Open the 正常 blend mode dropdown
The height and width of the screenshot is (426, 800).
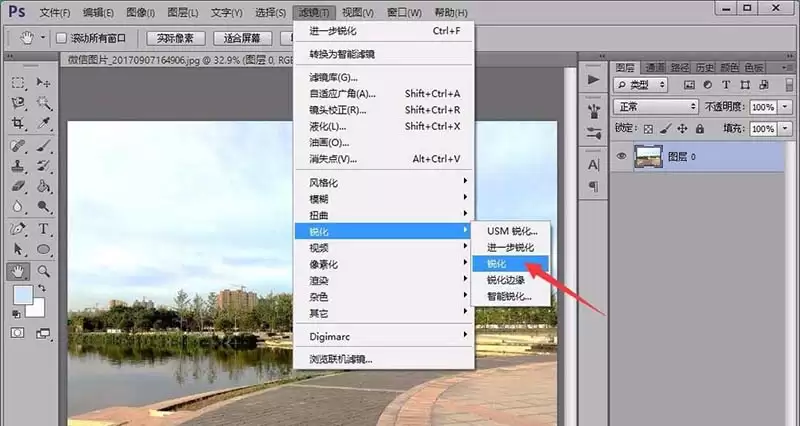tap(656, 107)
